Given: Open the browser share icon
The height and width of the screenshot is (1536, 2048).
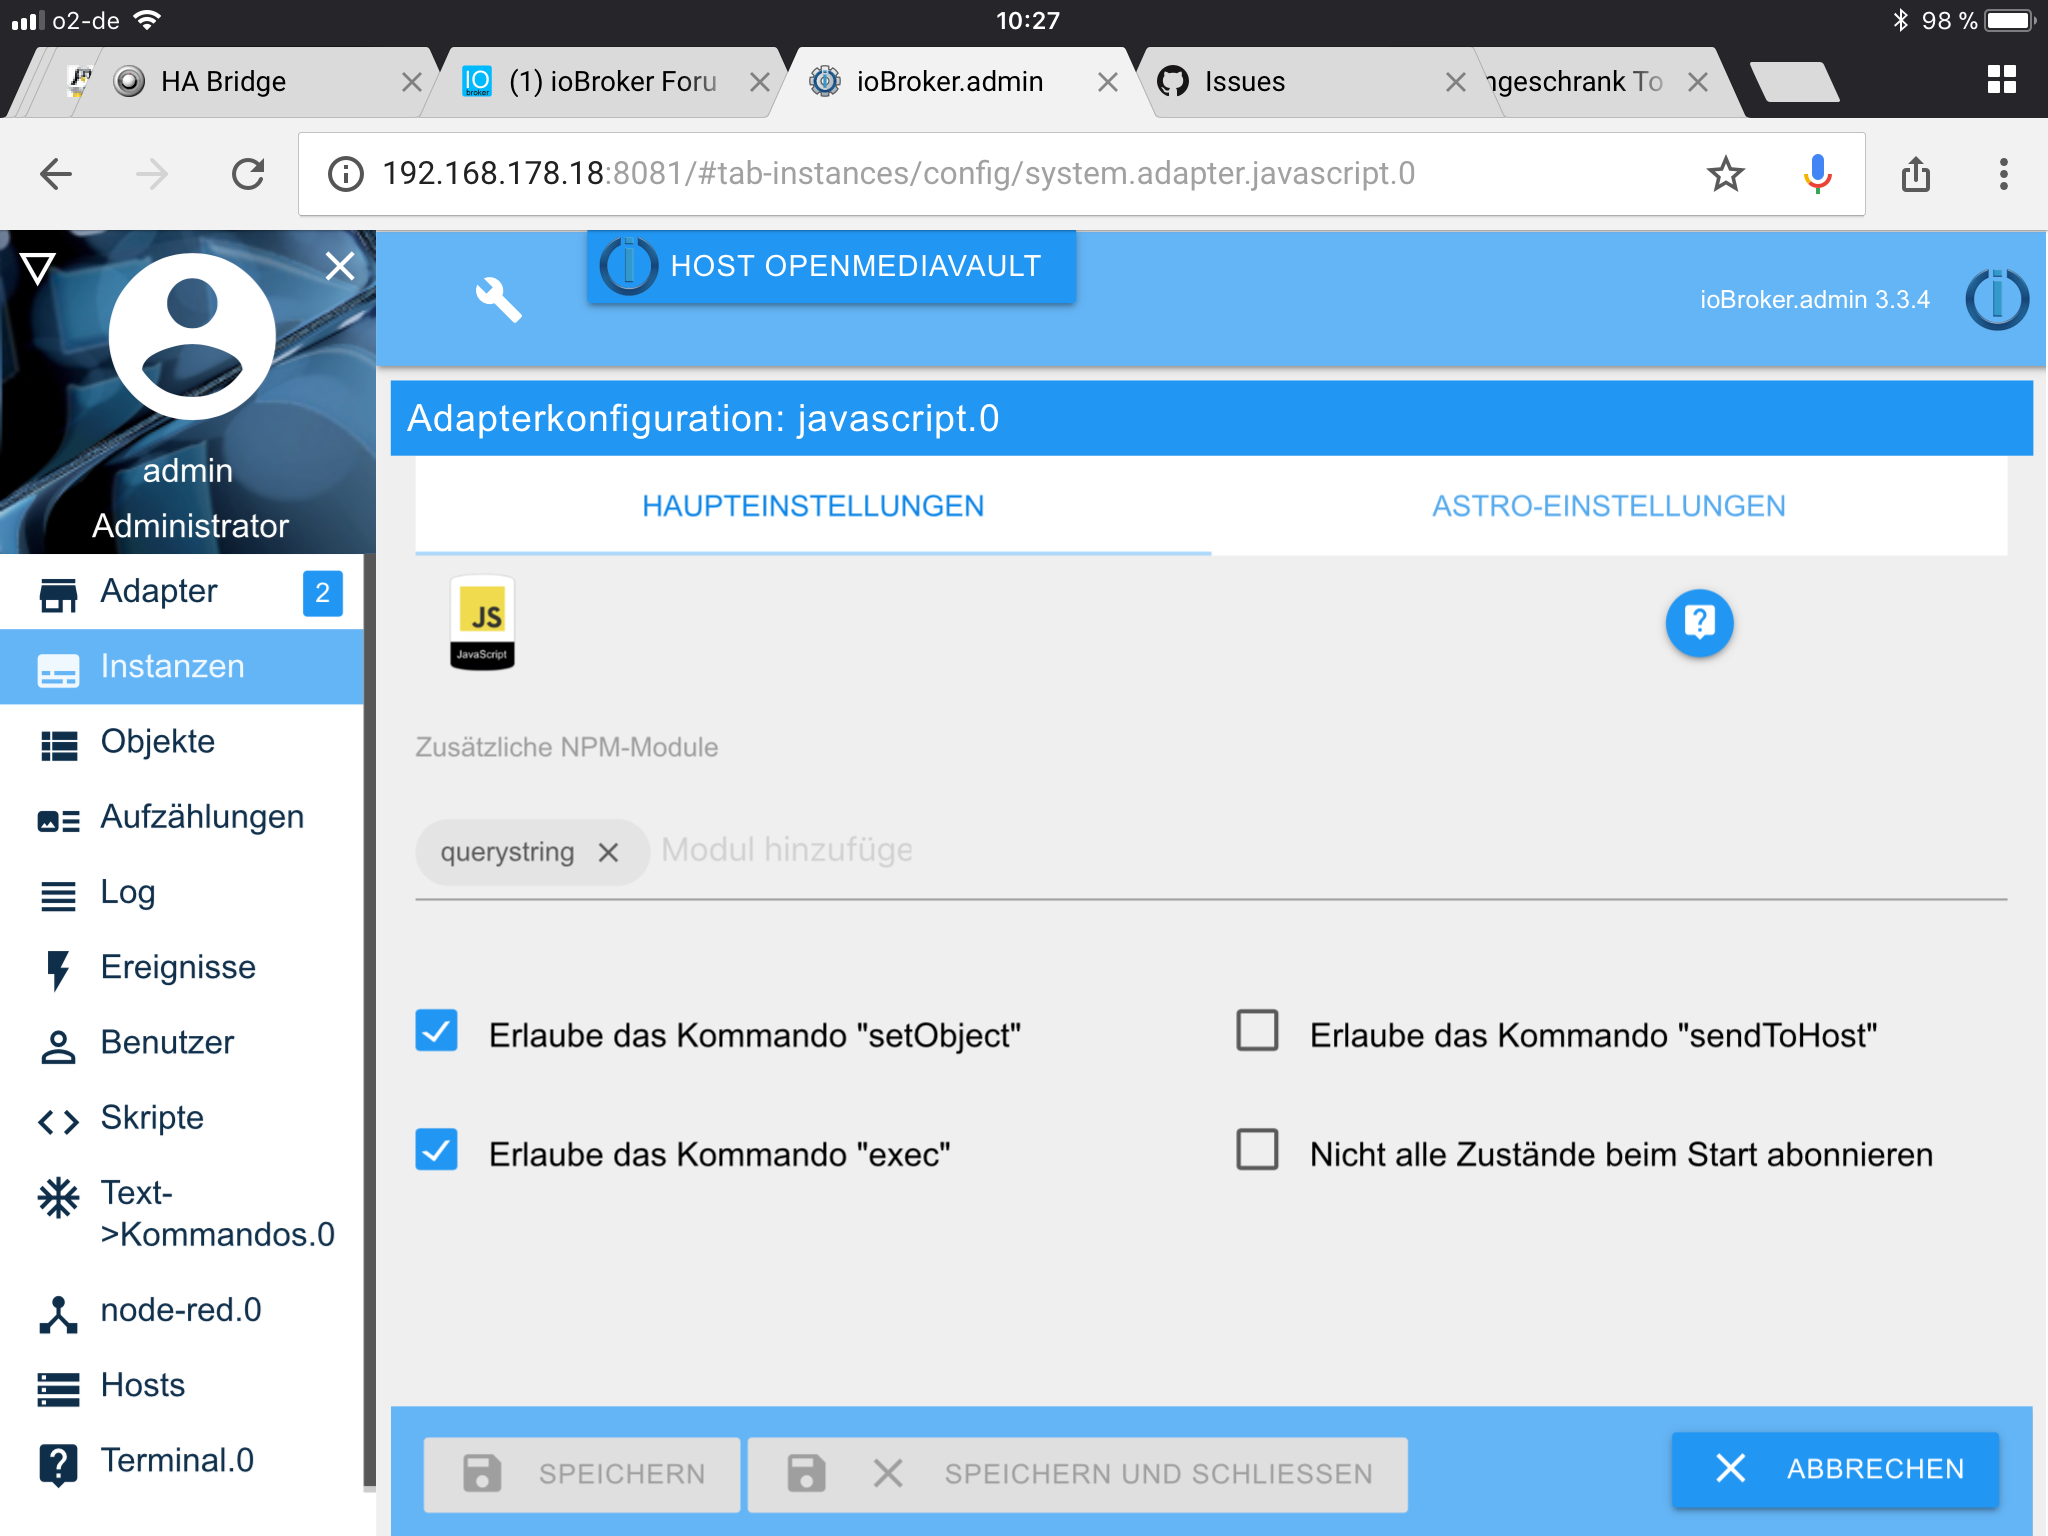Looking at the screenshot, I should [x=1915, y=174].
